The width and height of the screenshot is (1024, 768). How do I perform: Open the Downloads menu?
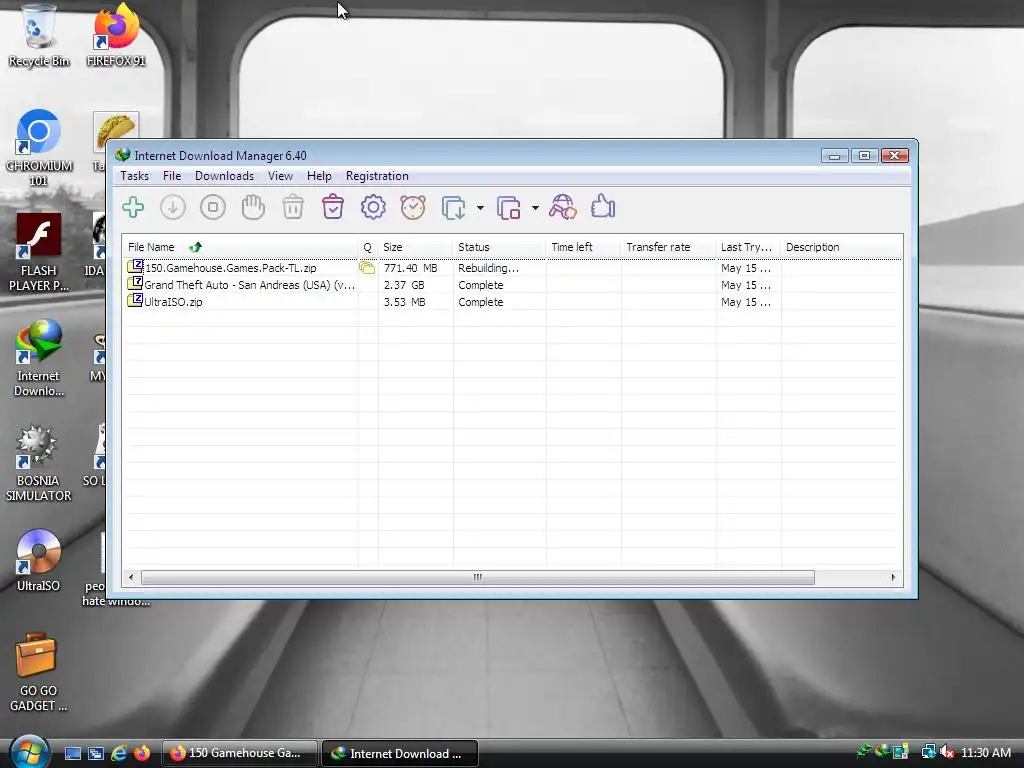pyautogui.click(x=224, y=176)
